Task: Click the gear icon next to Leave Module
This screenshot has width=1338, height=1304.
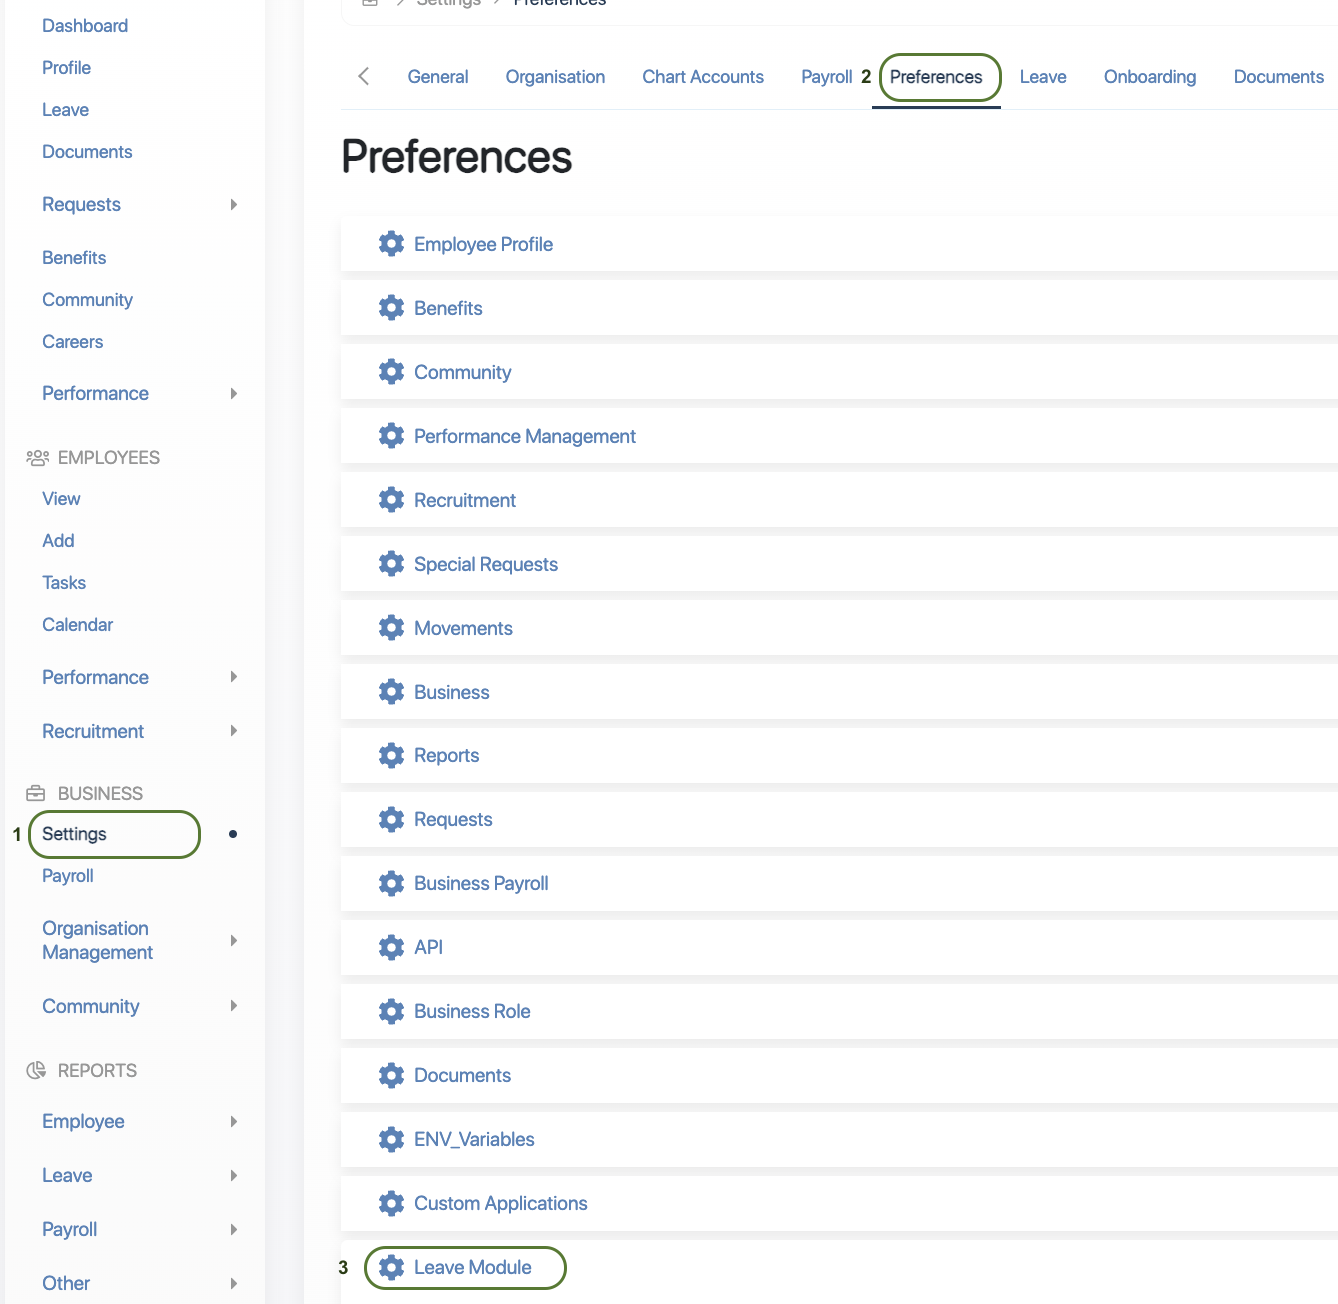Action: [x=391, y=1267]
